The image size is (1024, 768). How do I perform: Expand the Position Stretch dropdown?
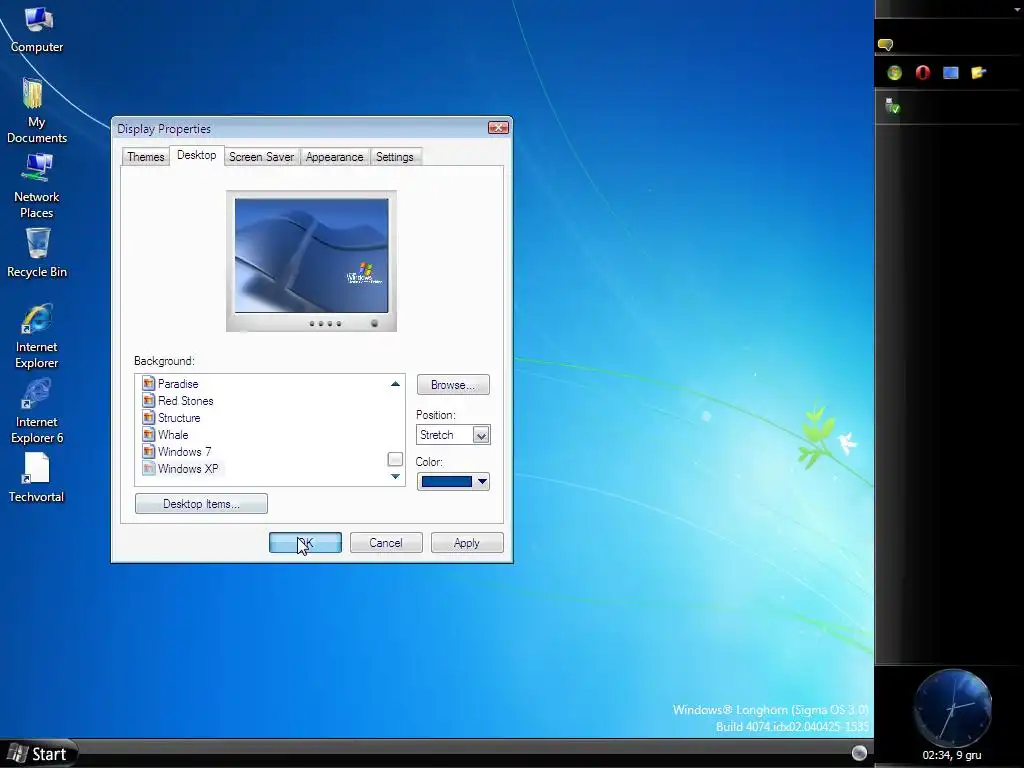[481, 435]
